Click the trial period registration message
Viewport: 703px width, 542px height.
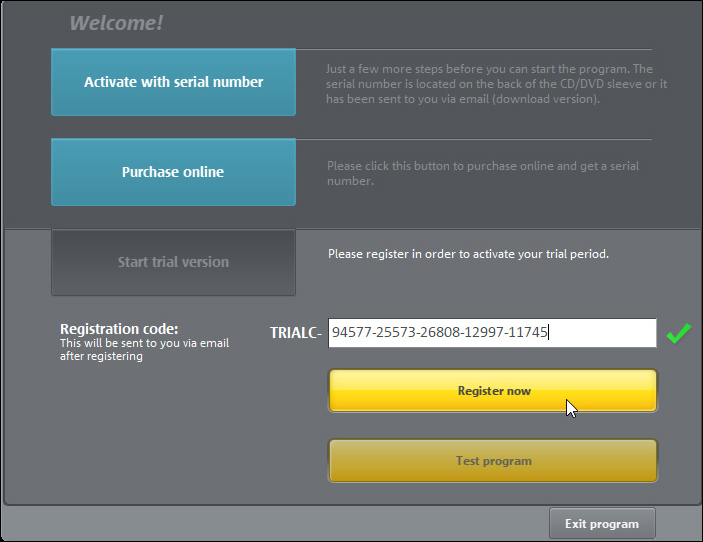[x=468, y=254]
